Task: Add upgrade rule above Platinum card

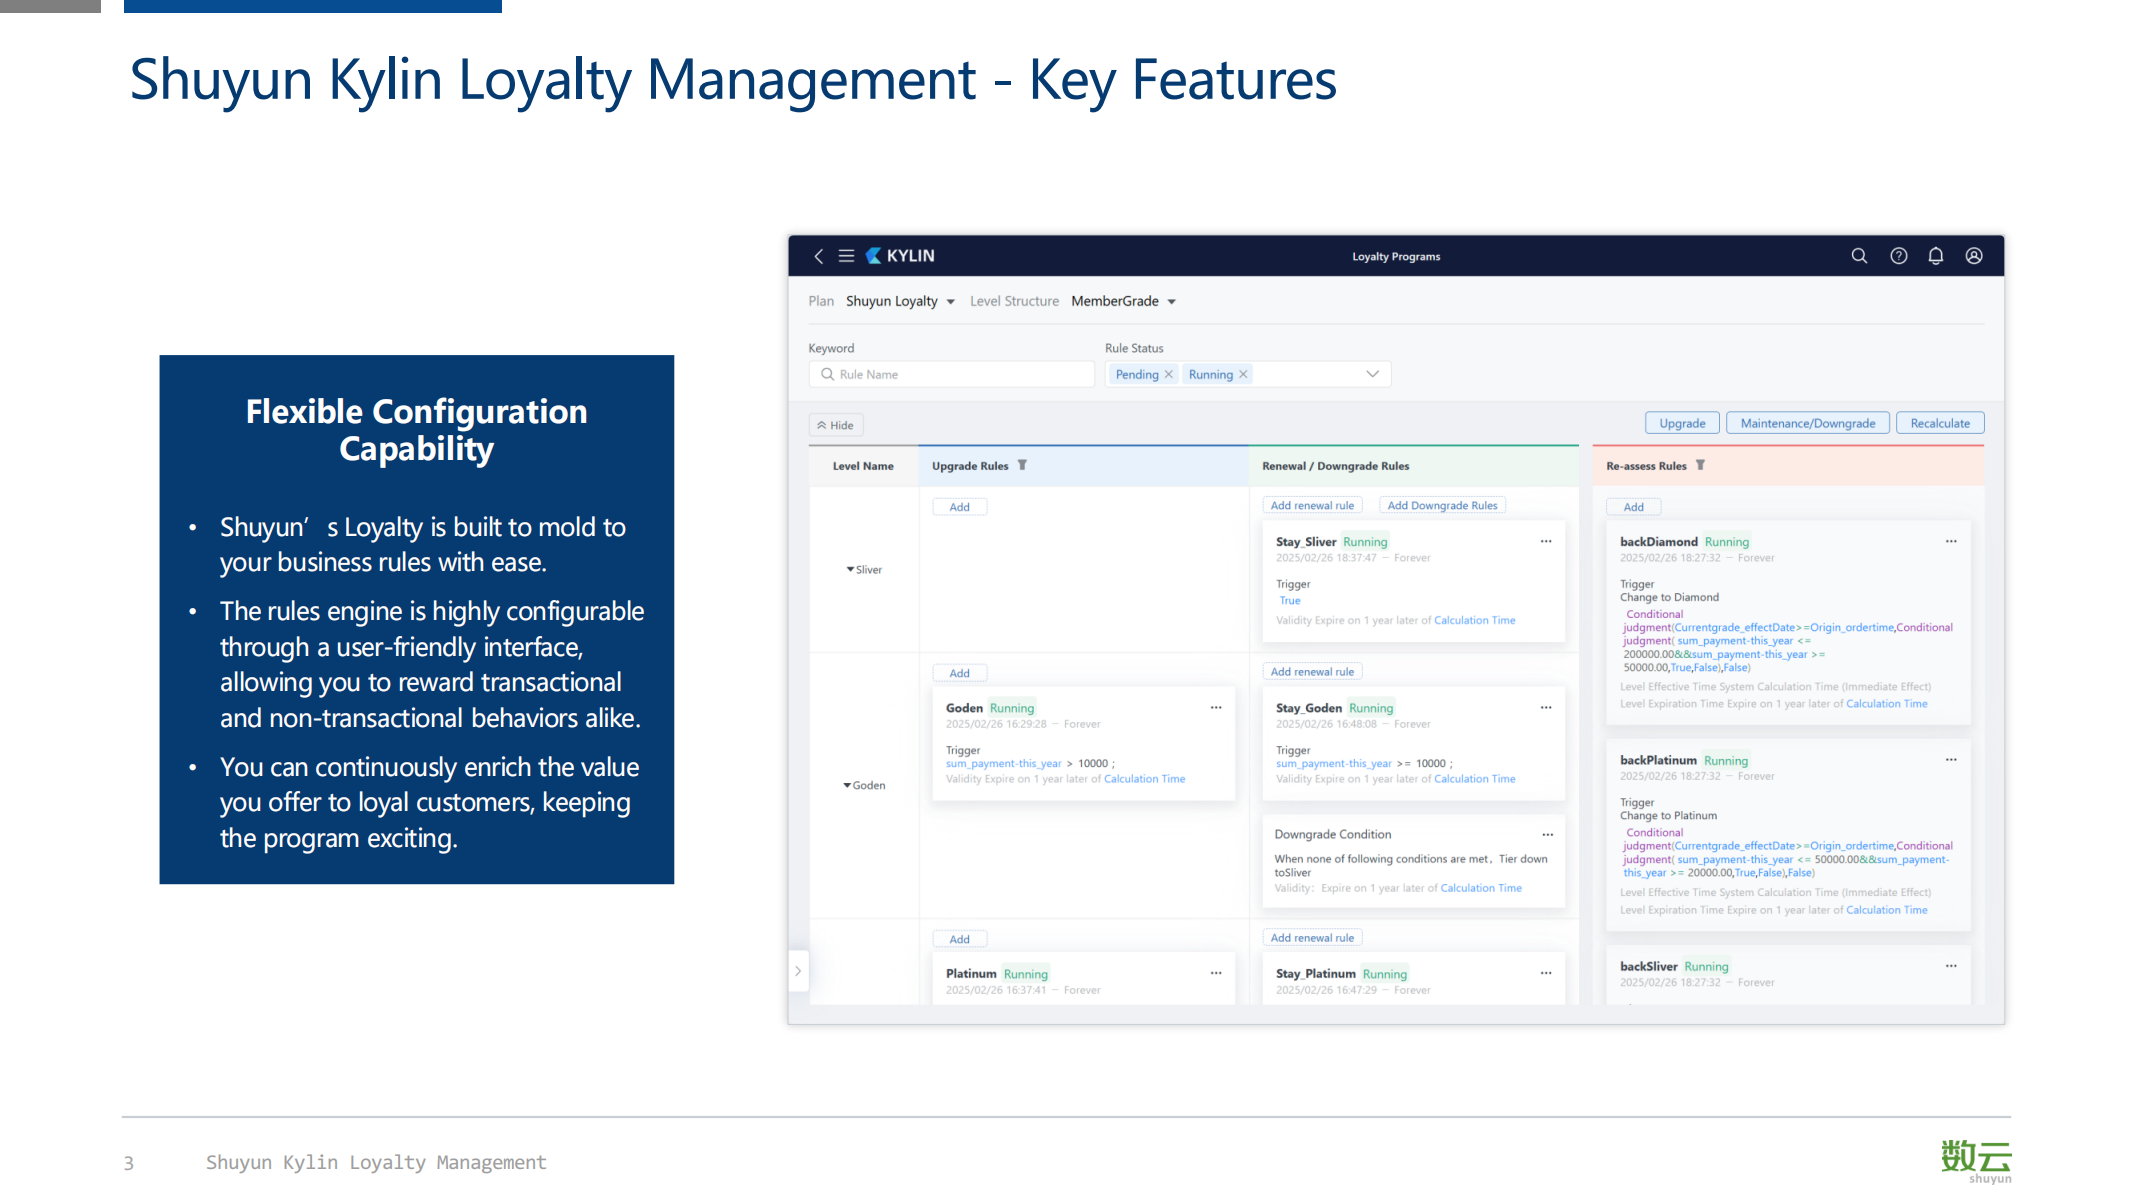Action: pyautogui.click(x=959, y=939)
